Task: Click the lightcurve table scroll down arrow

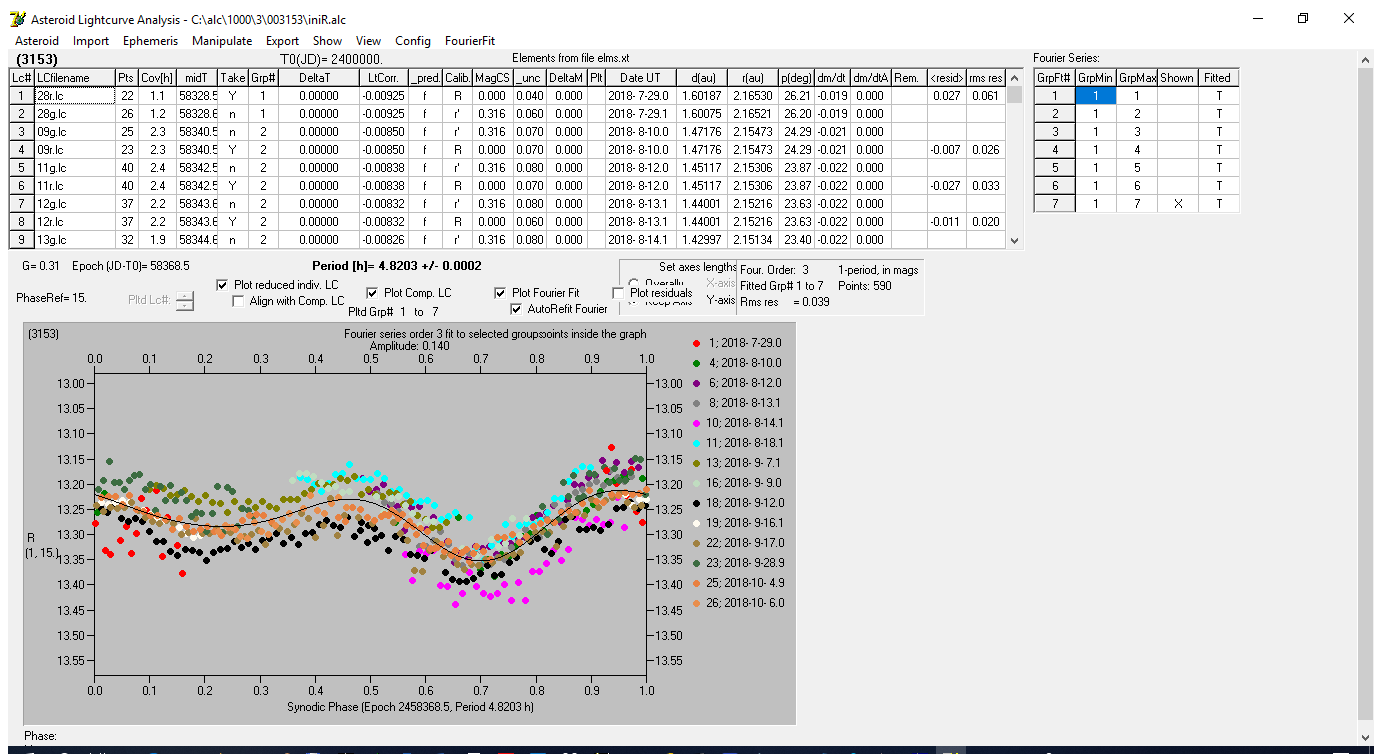Action: click(x=1016, y=241)
